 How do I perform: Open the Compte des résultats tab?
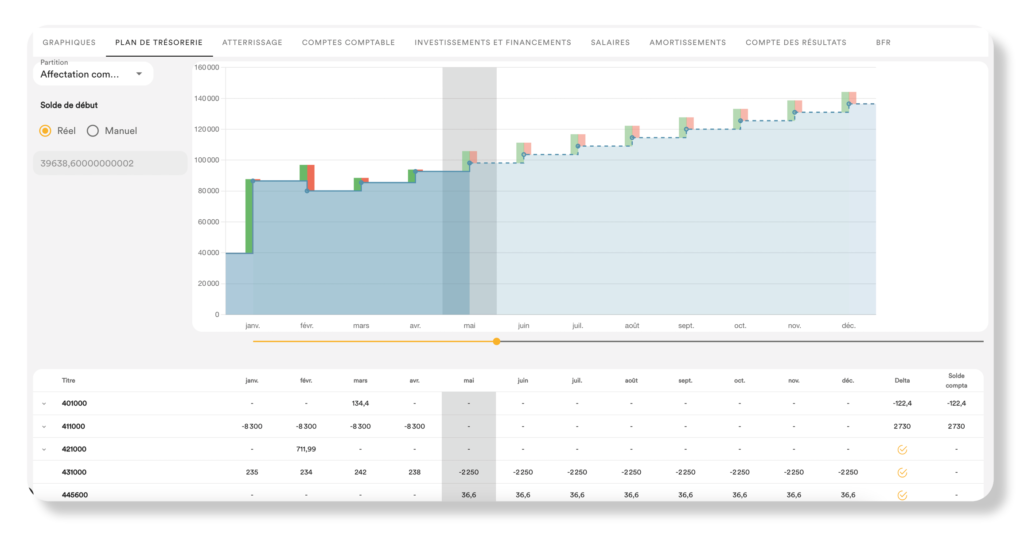click(x=795, y=42)
